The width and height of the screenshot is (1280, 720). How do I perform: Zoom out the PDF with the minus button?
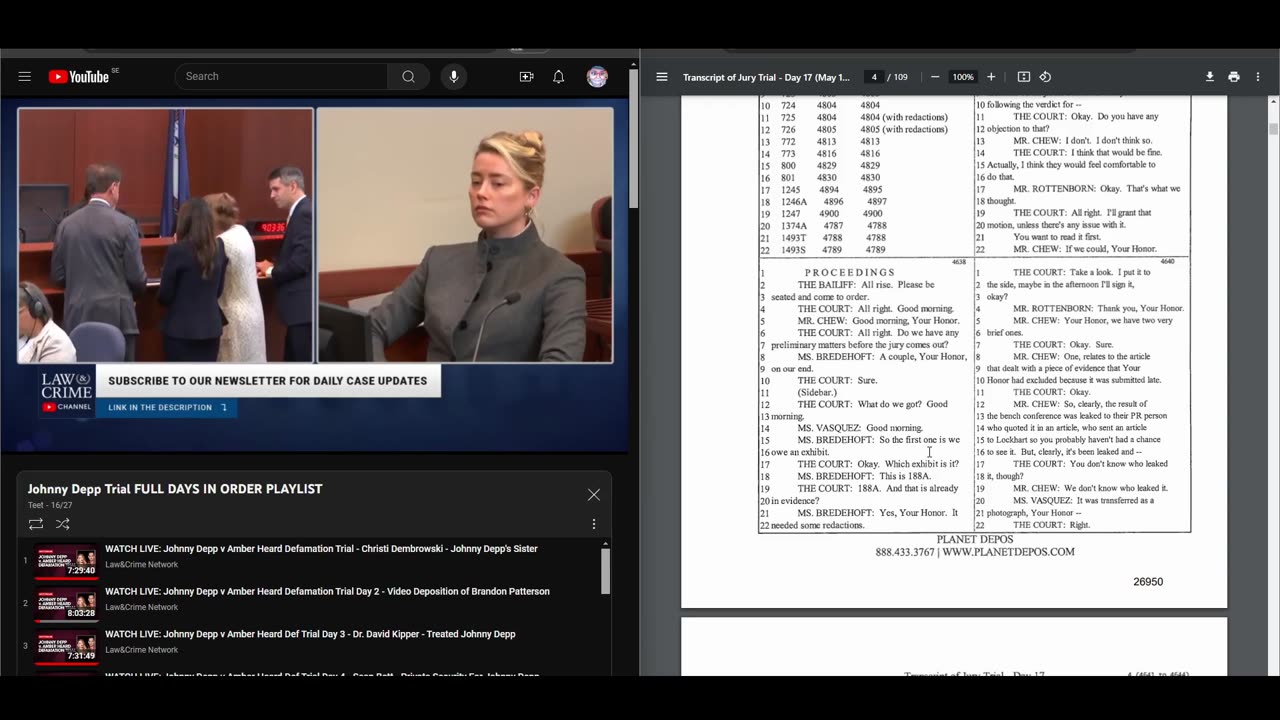(935, 77)
